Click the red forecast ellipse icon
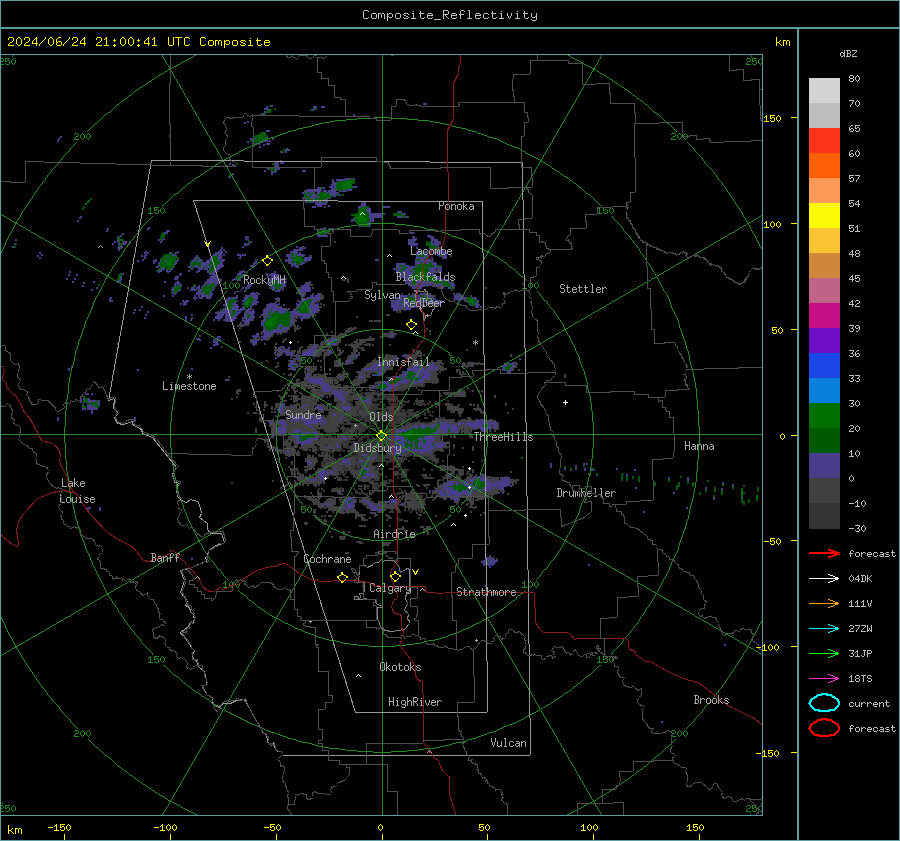Screen dimensions: 900x841 824,728
